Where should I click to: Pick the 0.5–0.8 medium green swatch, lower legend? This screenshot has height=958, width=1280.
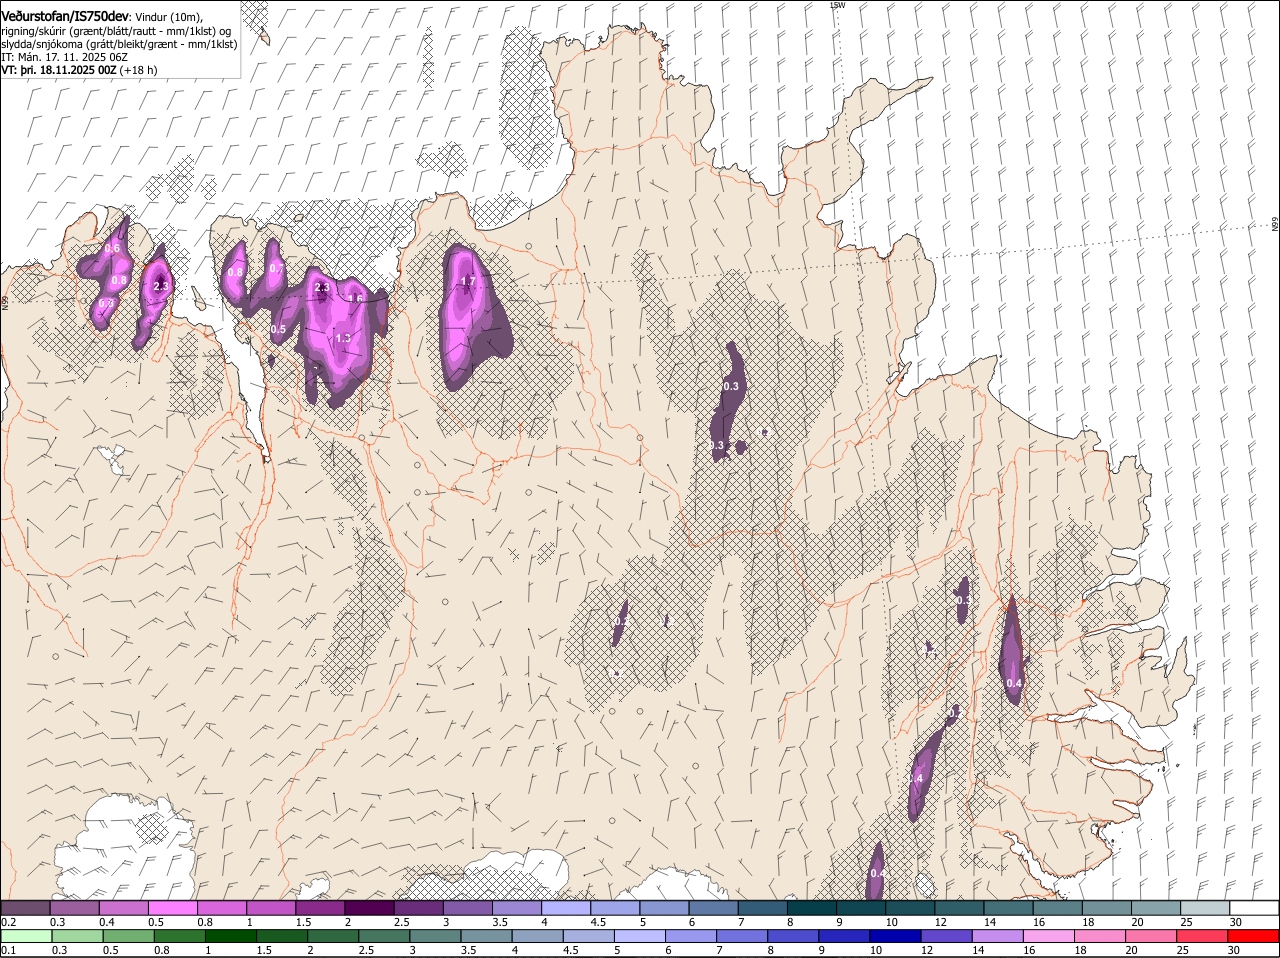[129, 936]
